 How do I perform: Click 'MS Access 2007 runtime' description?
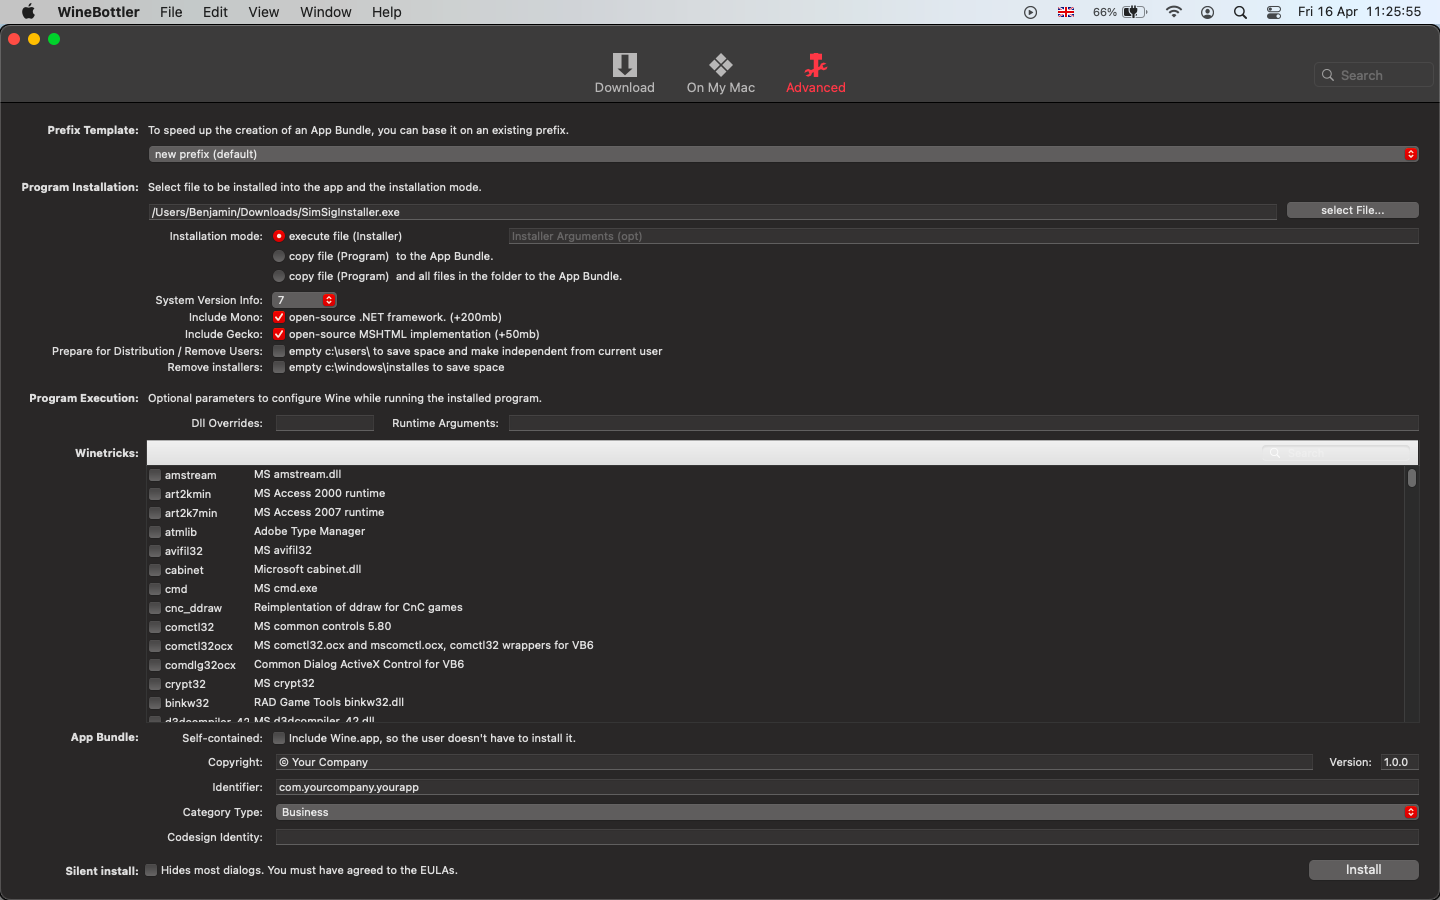point(319,512)
